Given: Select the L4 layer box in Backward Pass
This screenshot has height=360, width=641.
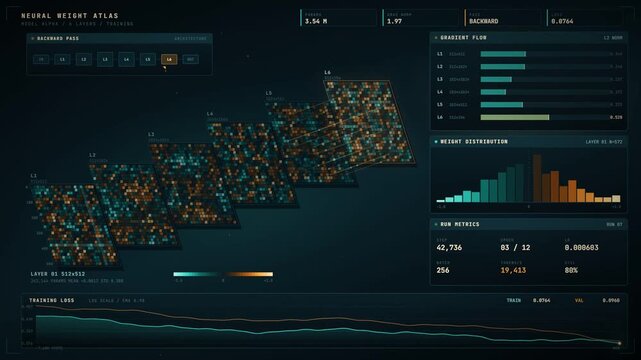Looking at the screenshot, I should pyautogui.click(x=126, y=59).
